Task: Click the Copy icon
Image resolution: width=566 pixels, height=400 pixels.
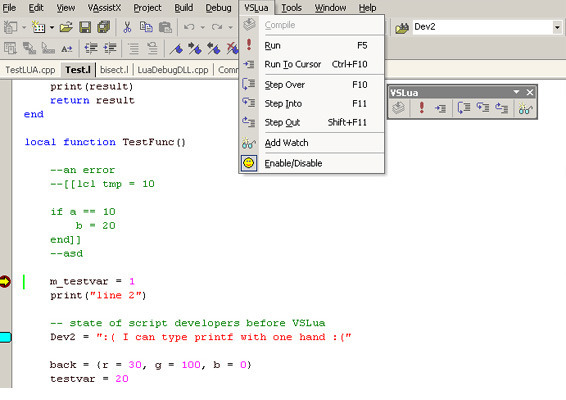Action: coord(146,27)
